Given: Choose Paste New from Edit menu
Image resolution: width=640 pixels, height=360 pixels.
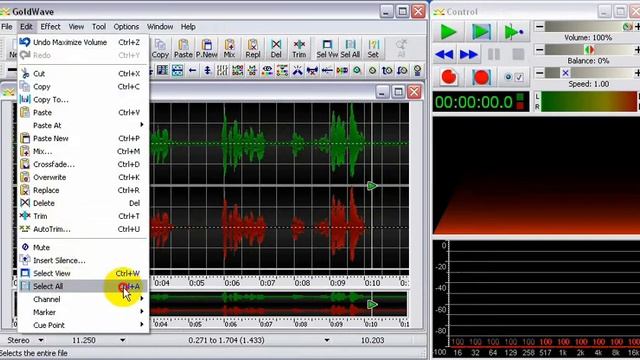Looking at the screenshot, I should 83,138.
